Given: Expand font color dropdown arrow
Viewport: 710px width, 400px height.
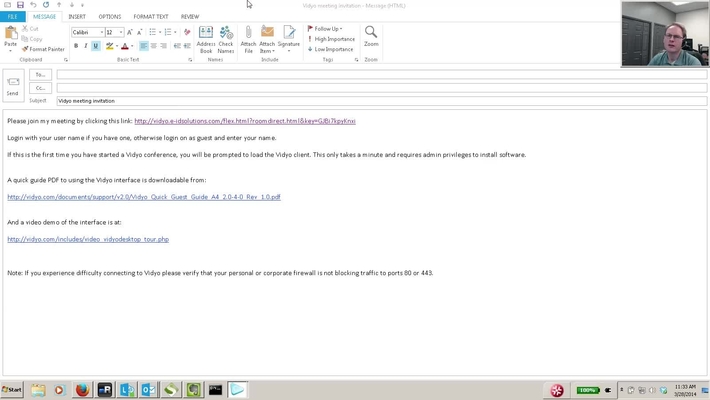Looking at the screenshot, I should [x=132, y=46].
